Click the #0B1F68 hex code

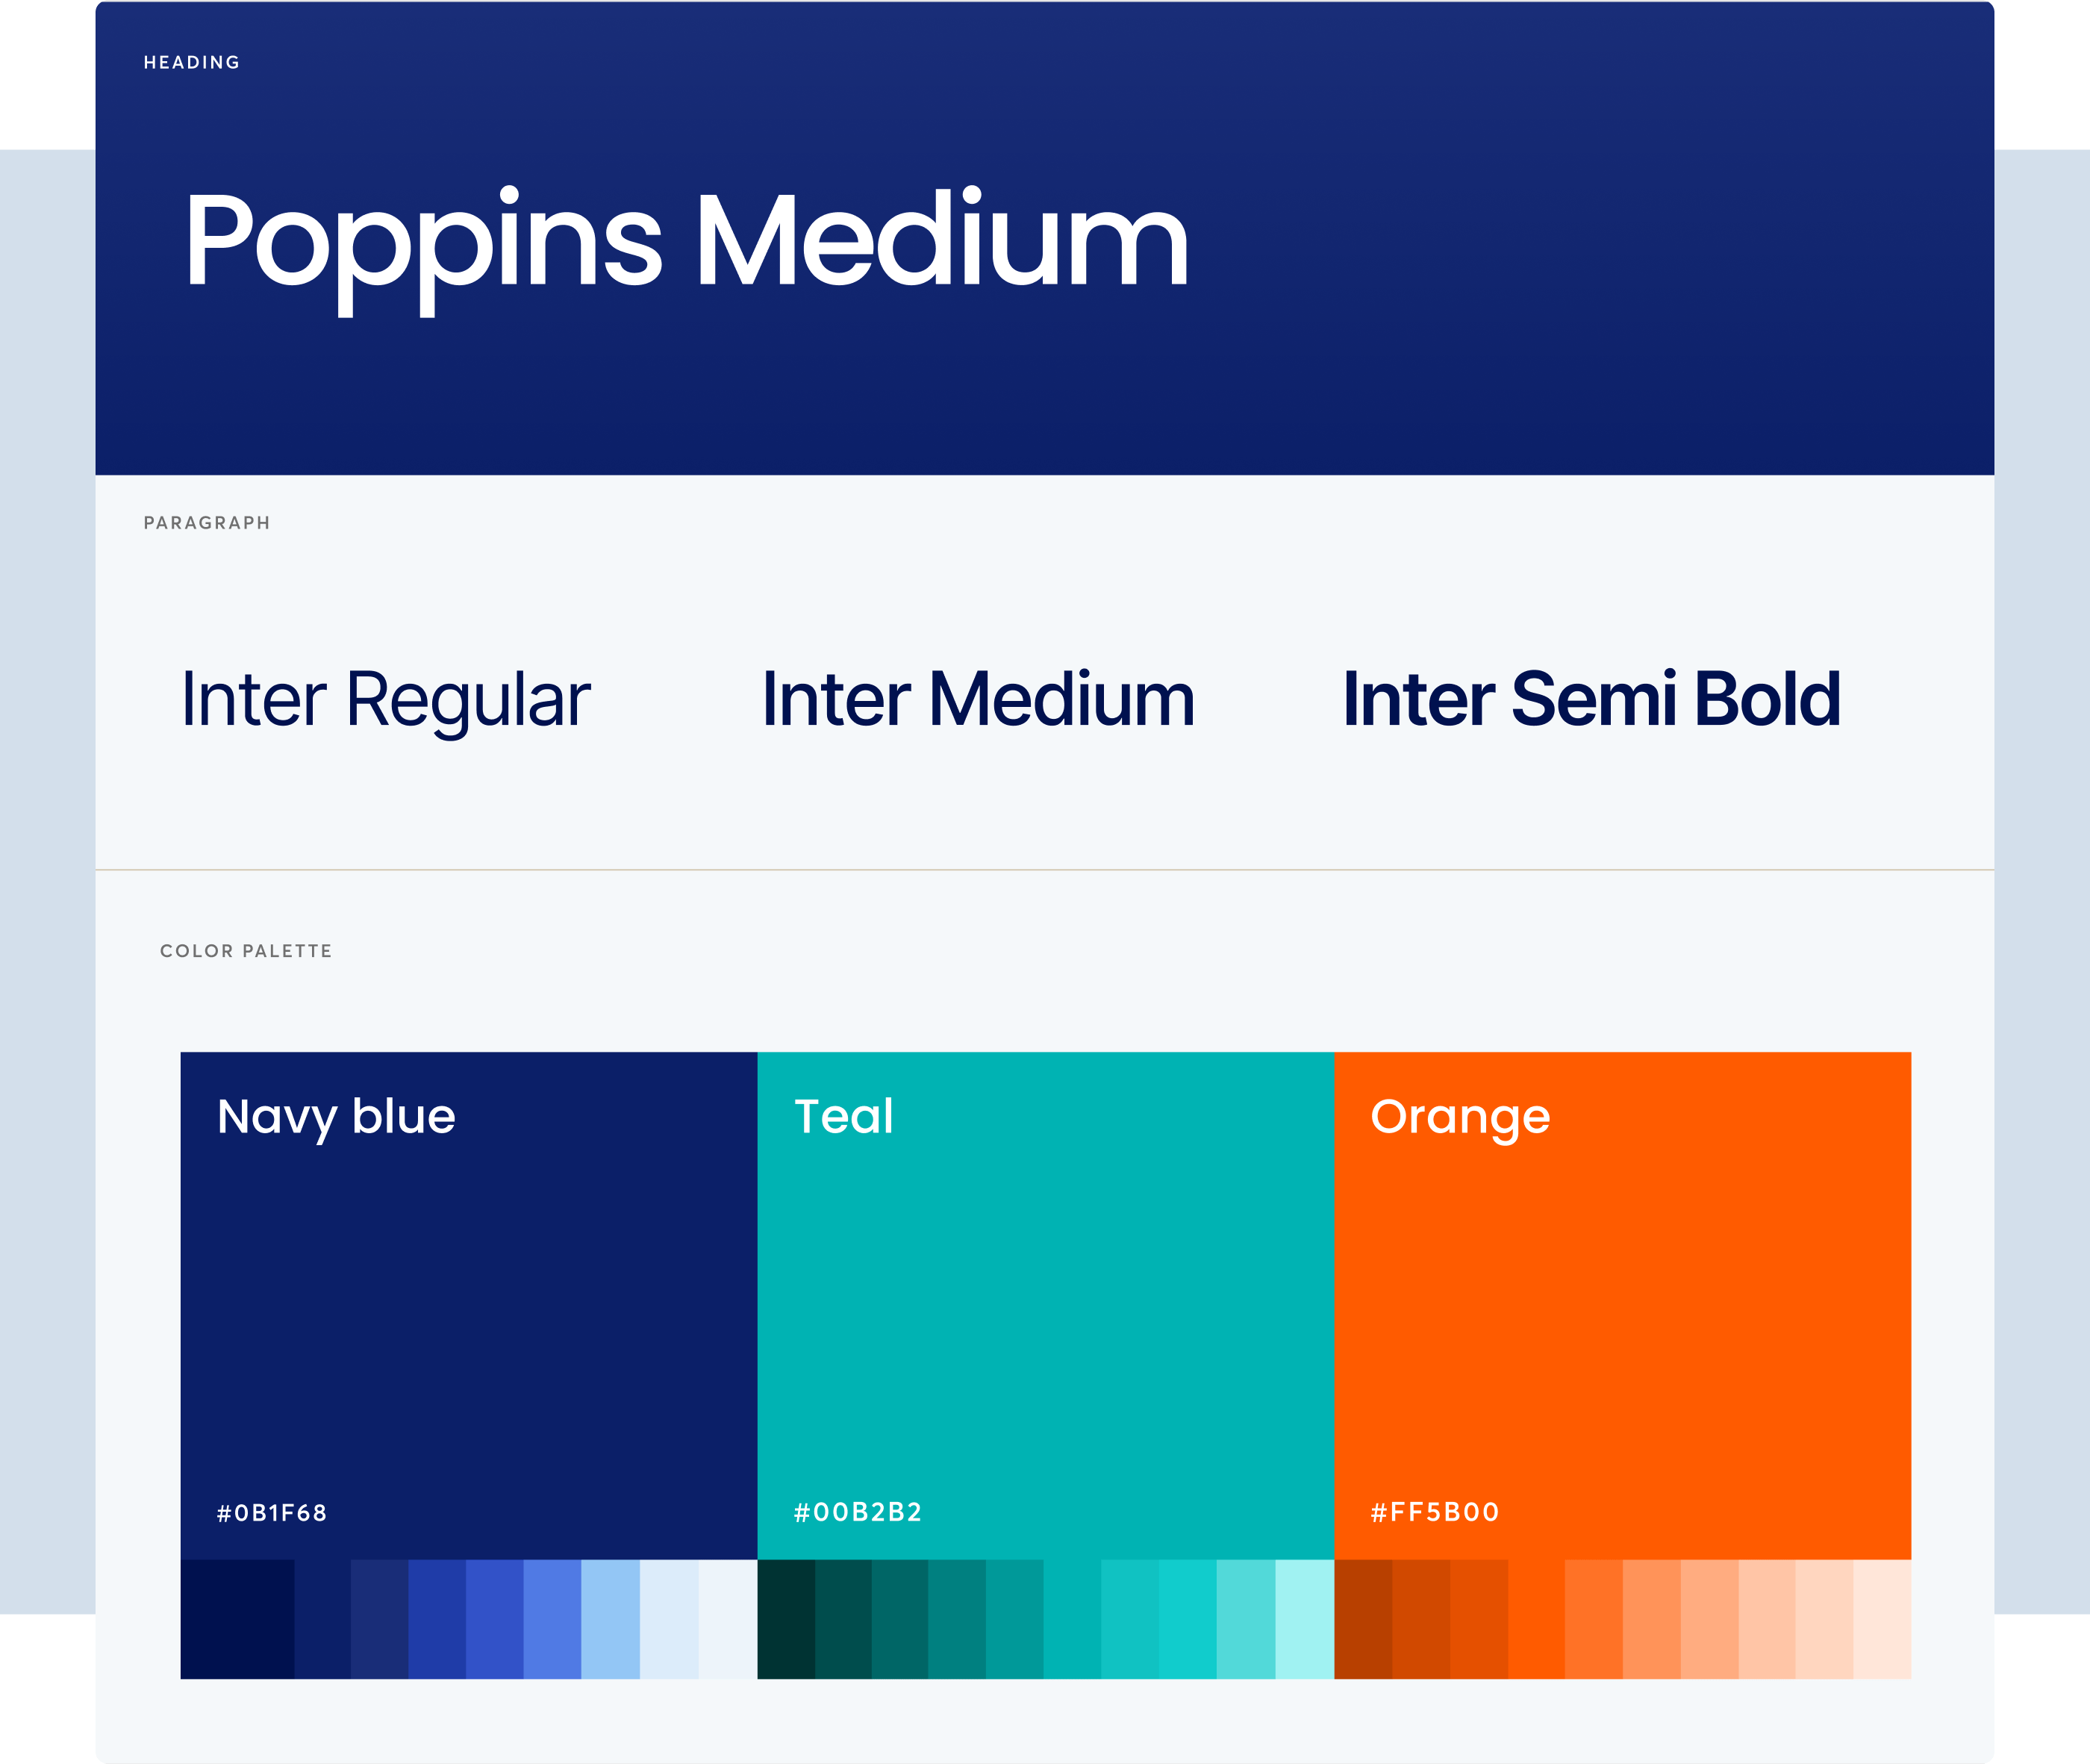pyautogui.click(x=272, y=1513)
